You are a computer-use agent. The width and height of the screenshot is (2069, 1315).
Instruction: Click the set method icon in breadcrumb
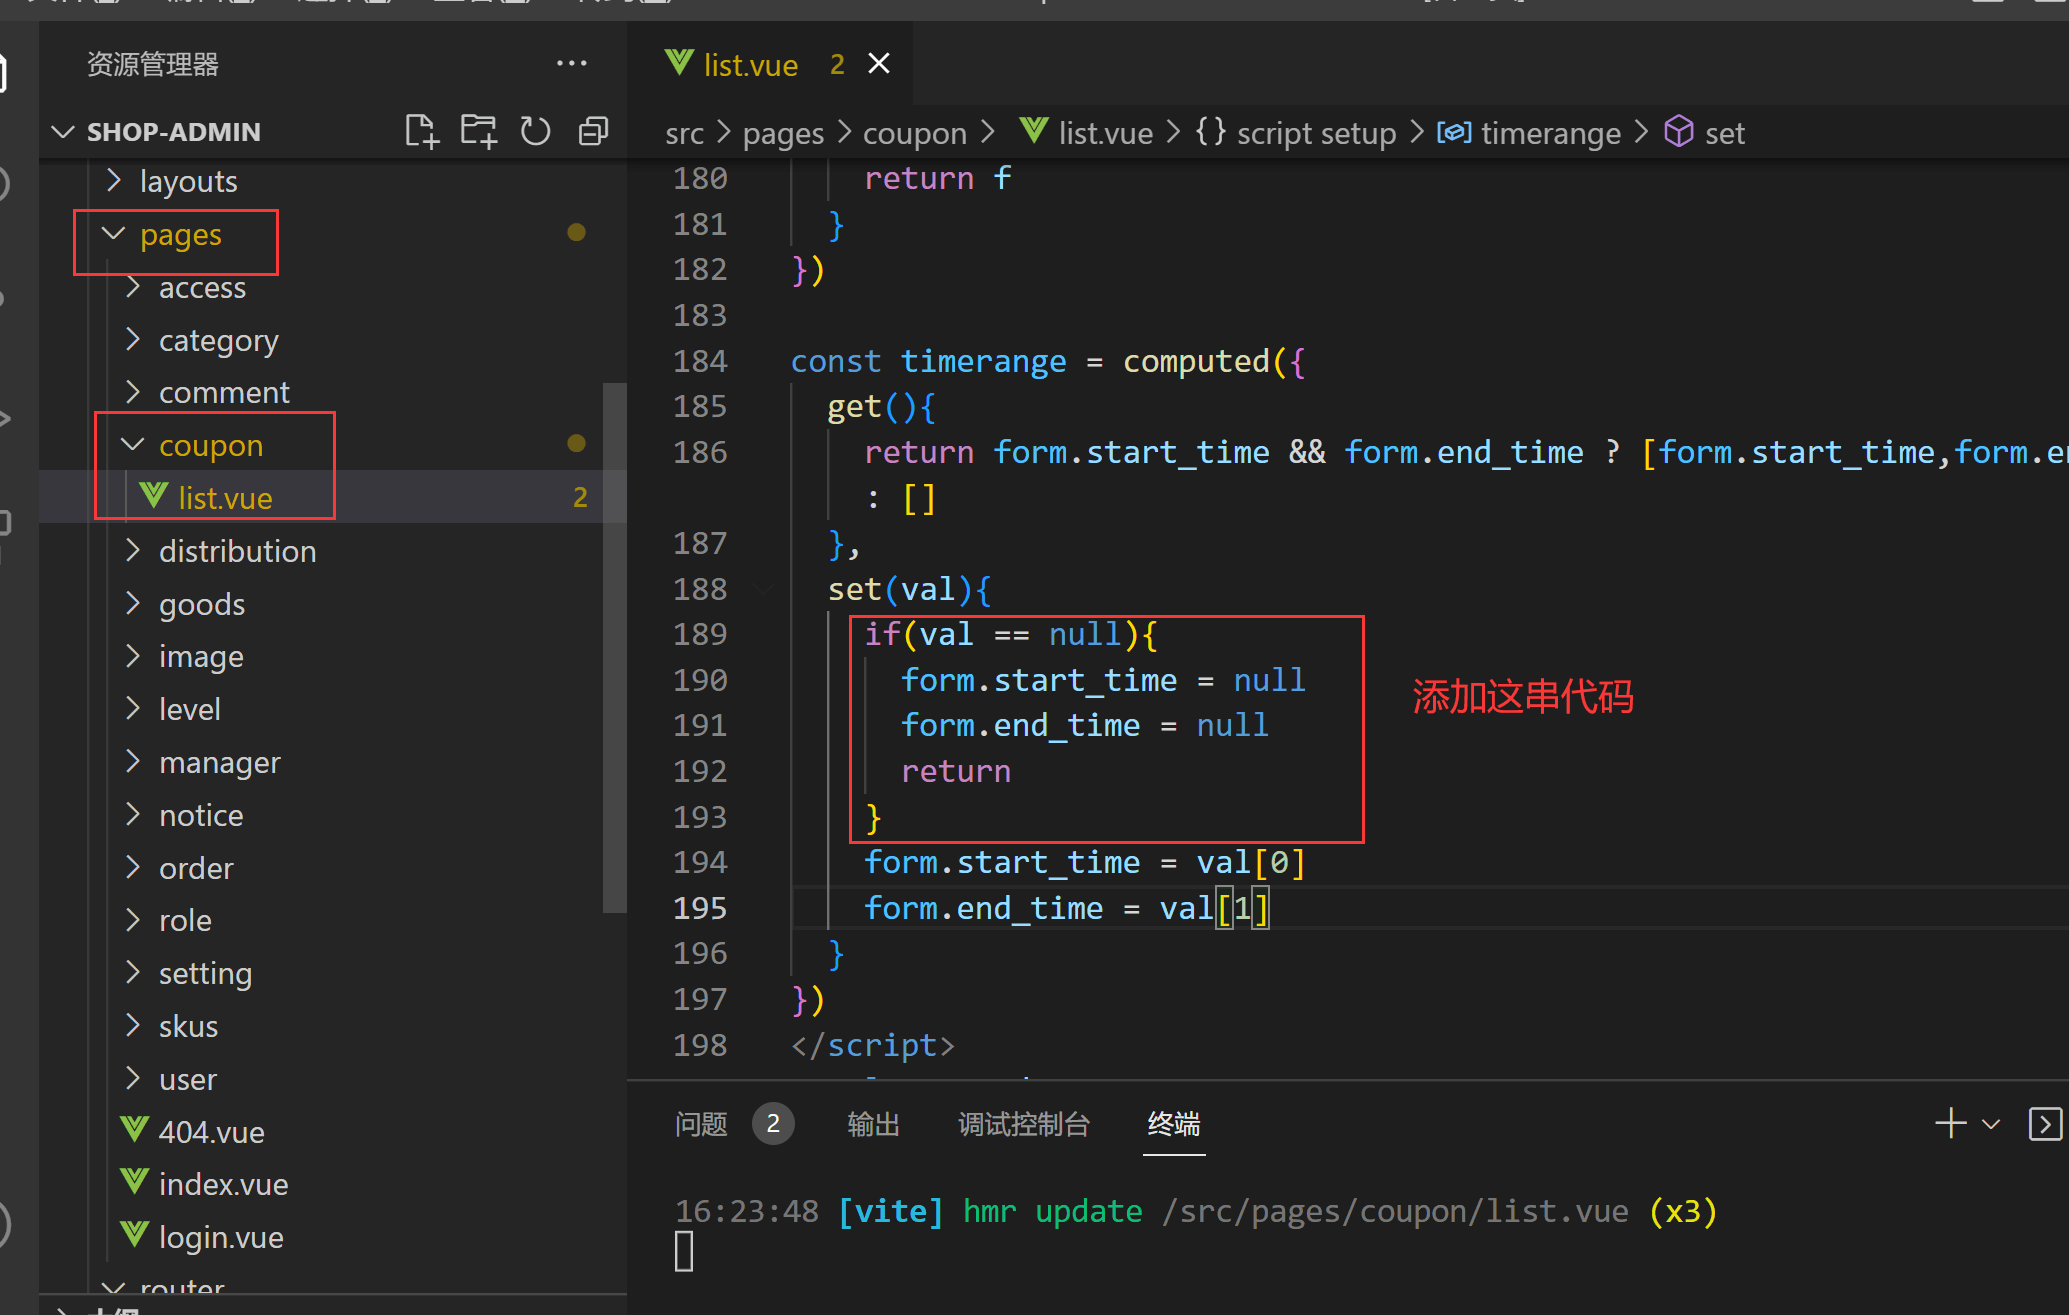click(x=1679, y=132)
